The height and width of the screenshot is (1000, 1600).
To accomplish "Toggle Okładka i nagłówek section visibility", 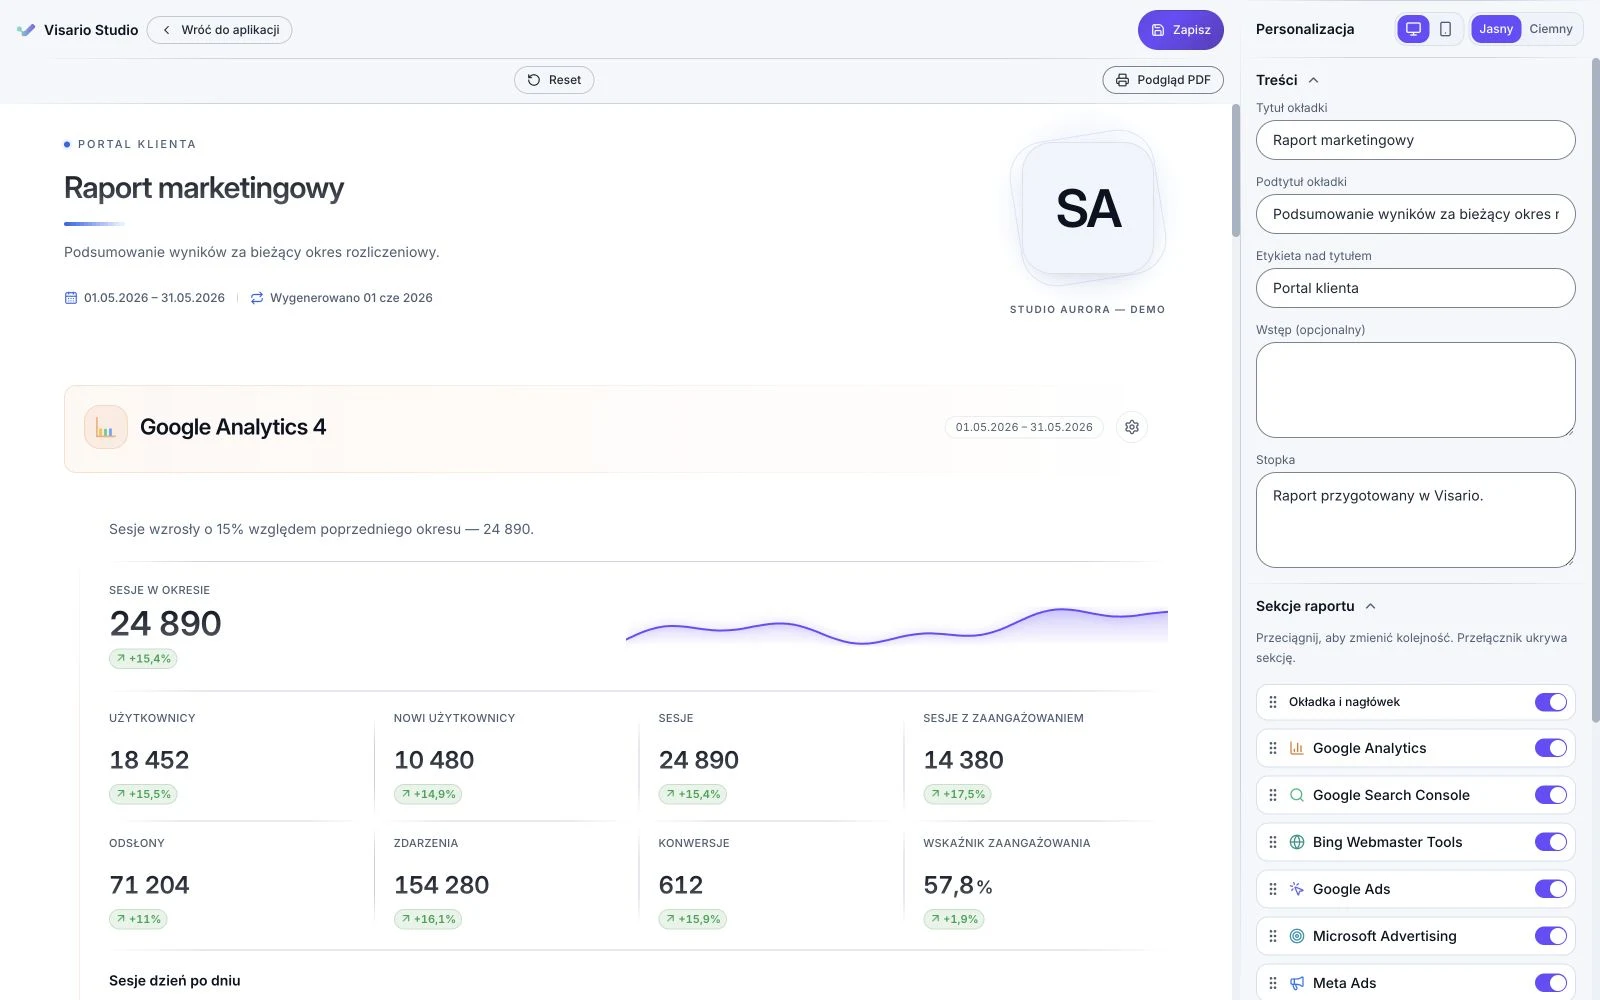I will pyautogui.click(x=1551, y=702).
